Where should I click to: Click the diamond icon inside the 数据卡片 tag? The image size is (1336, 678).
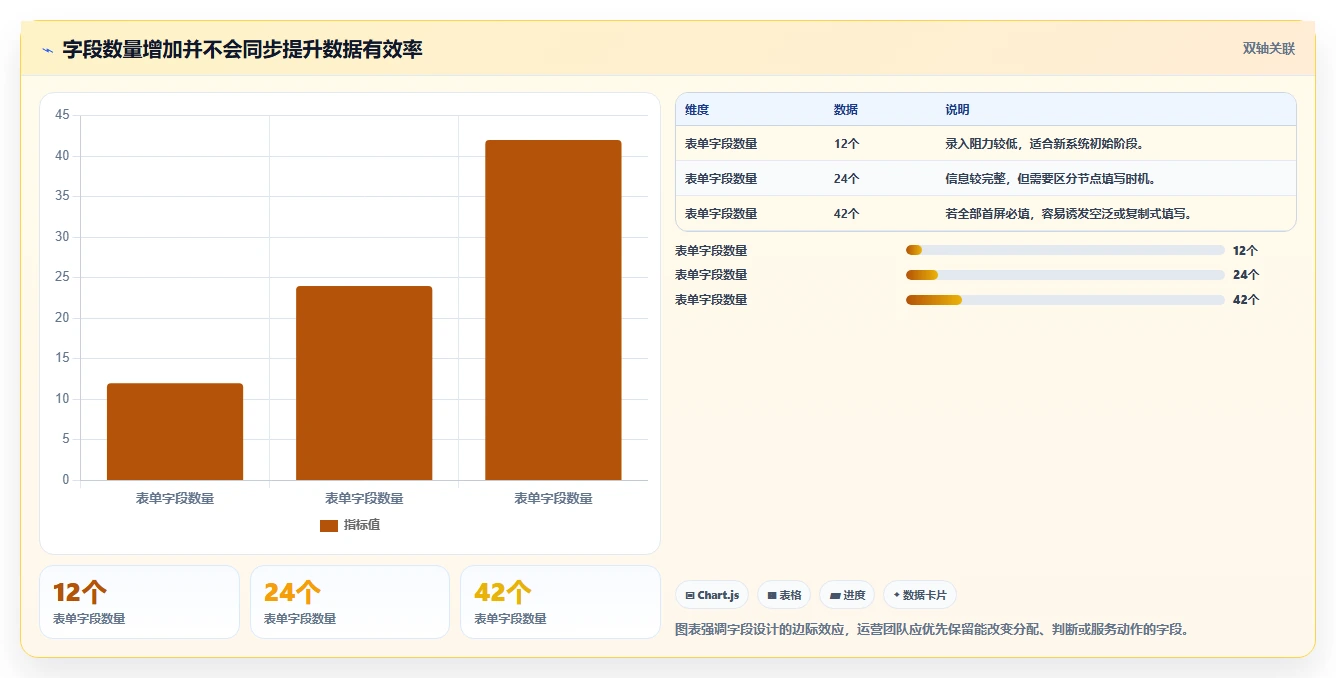pos(897,595)
